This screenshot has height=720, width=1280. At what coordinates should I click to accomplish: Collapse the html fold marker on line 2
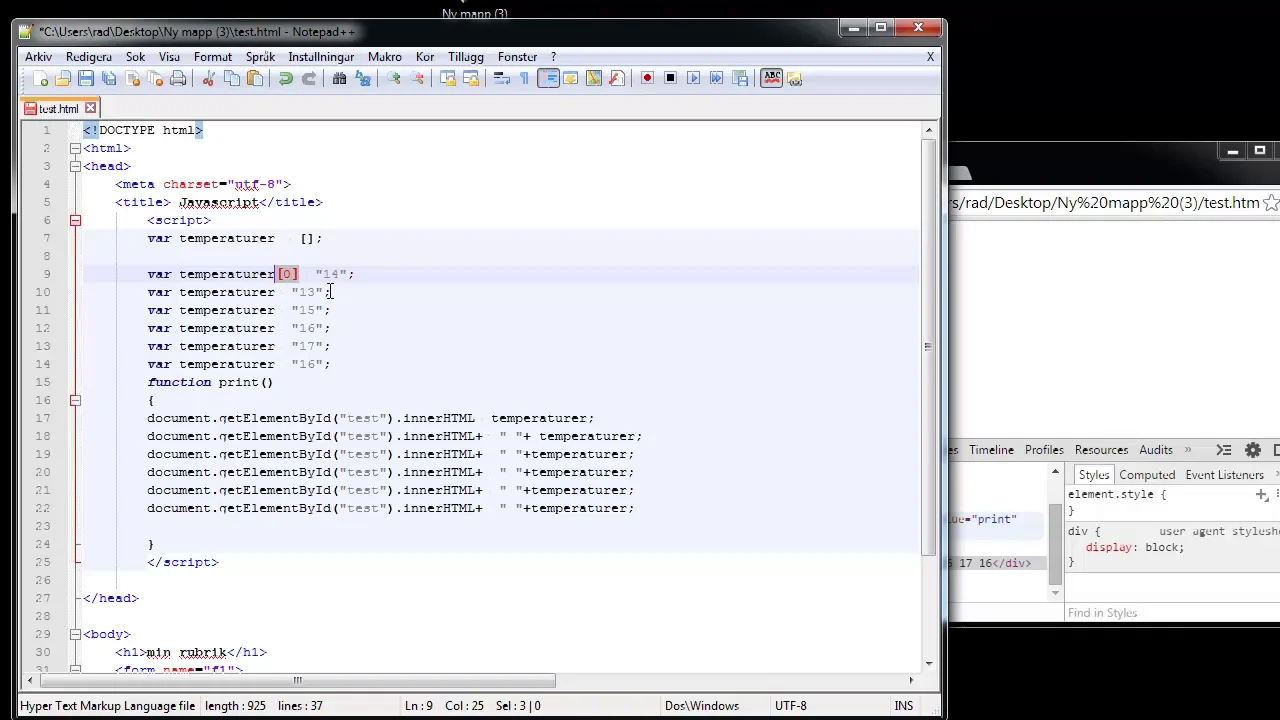coord(75,148)
